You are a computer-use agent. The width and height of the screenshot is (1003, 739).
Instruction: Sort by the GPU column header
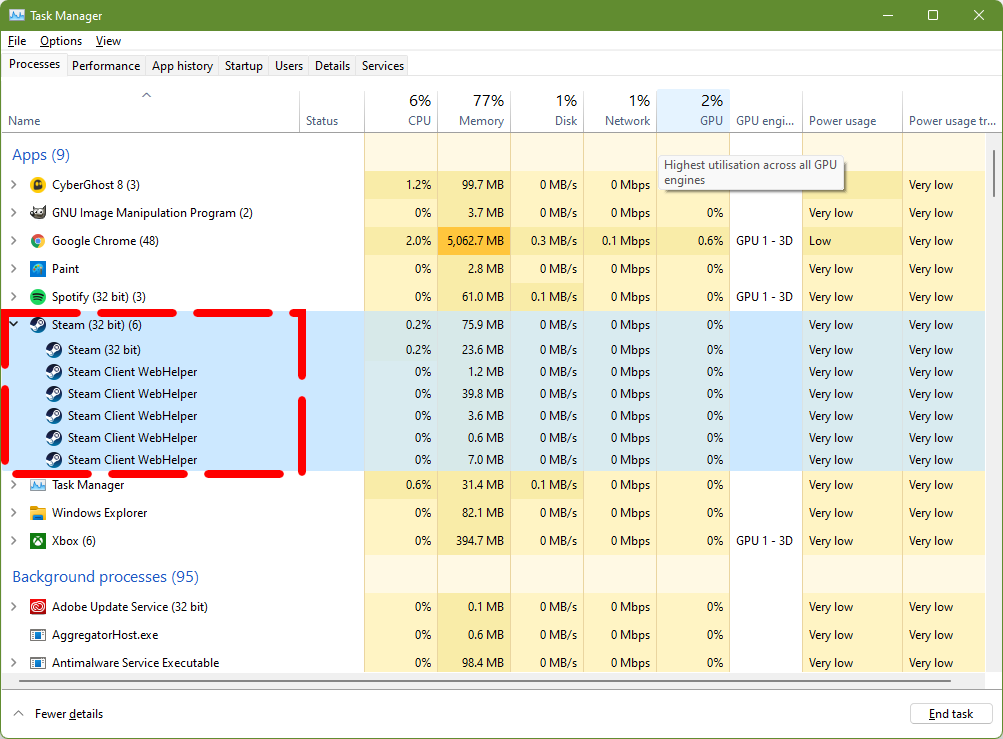coord(693,111)
